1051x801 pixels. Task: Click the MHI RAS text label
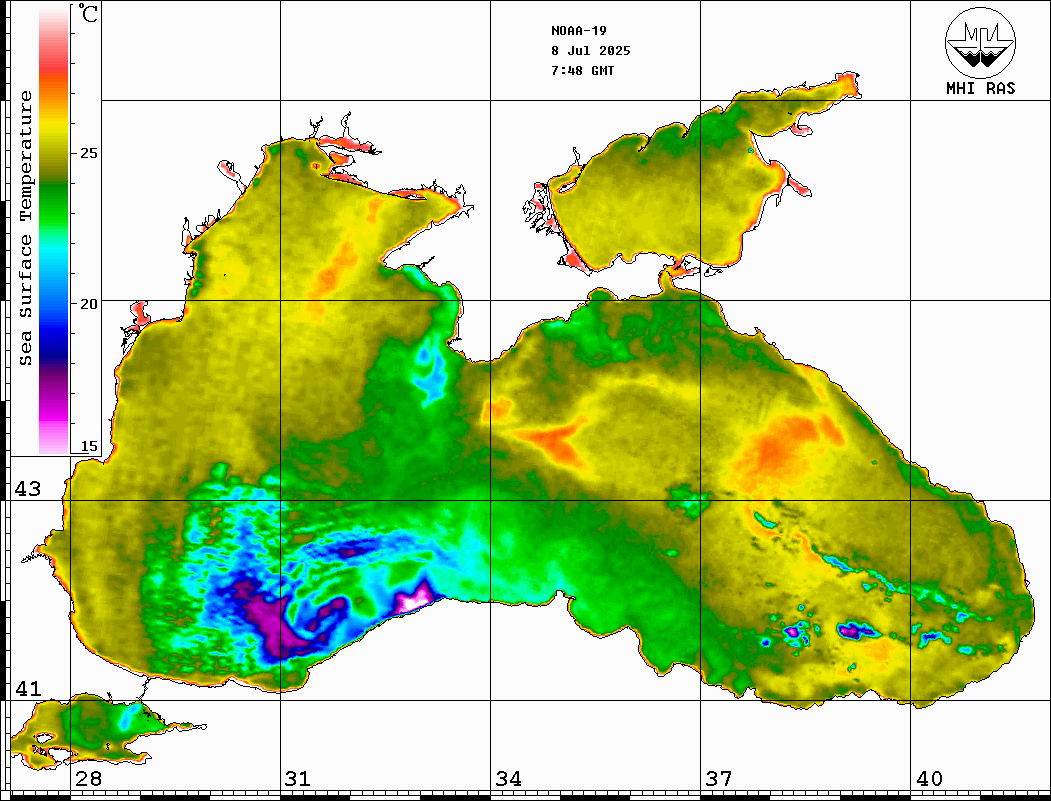(981, 88)
